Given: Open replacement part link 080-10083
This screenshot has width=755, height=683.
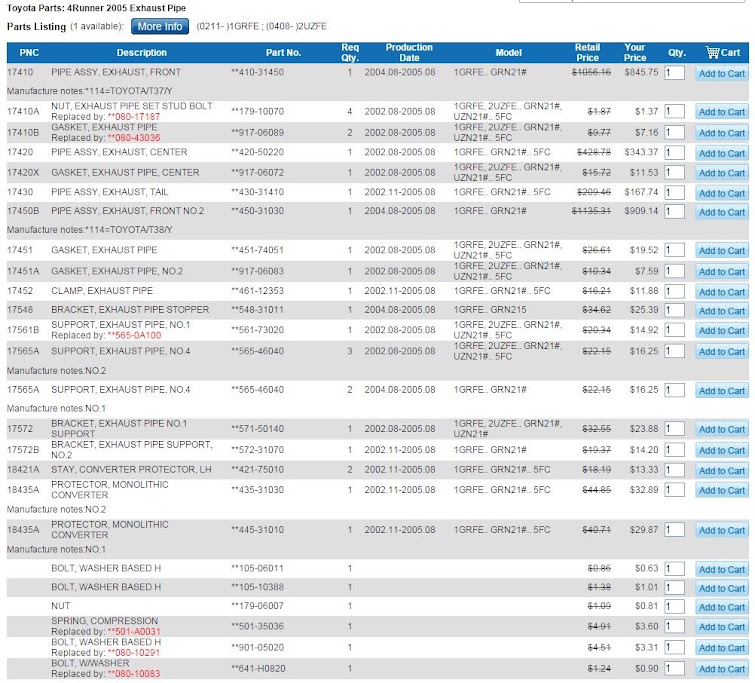Looking at the screenshot, I should coord(134,674).
